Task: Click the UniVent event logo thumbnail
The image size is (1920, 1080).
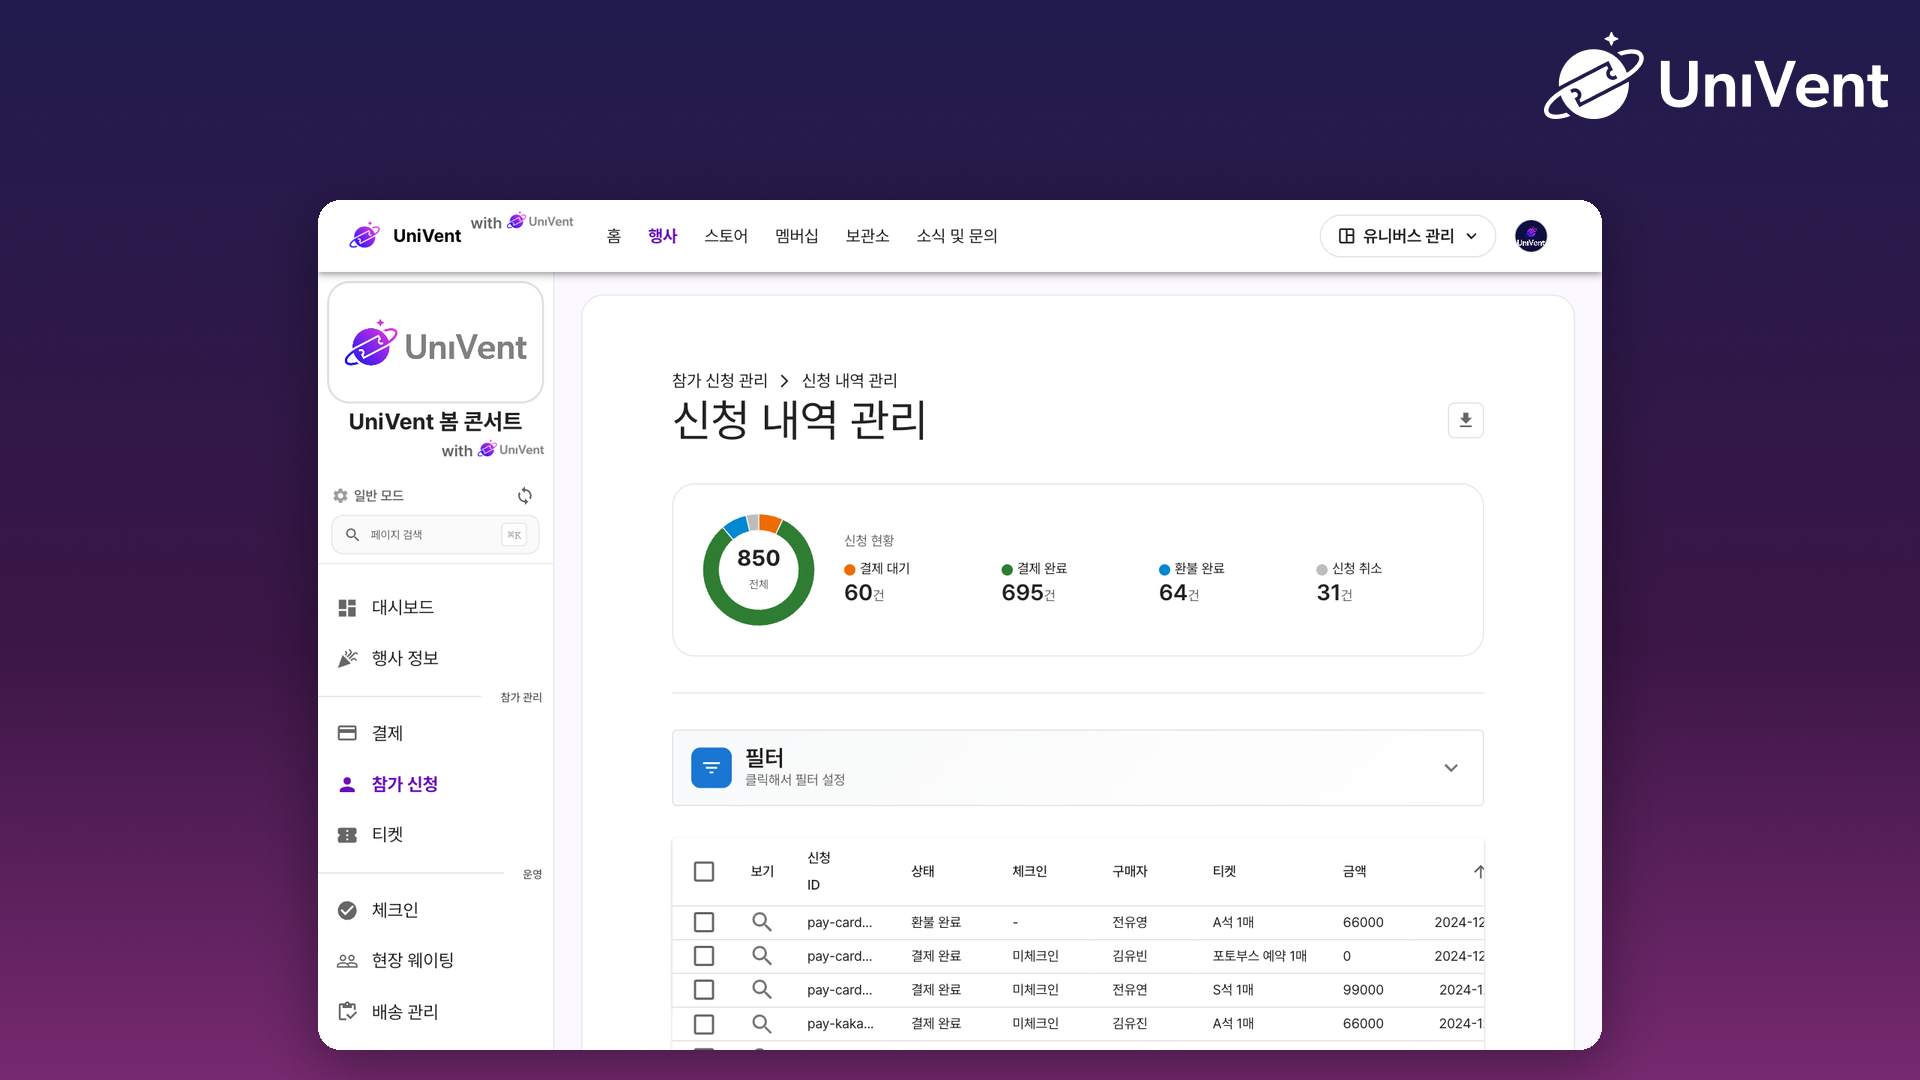Action: click(x=435, y=342)
